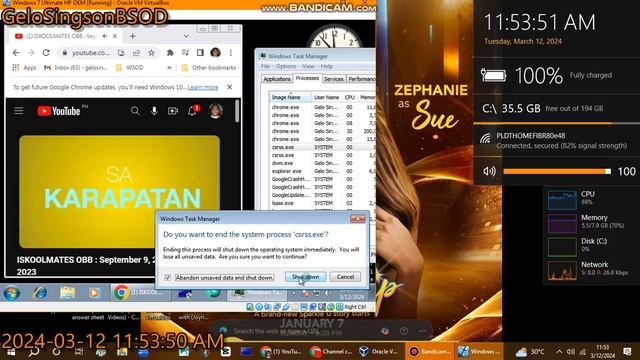Open the weather 30°C widget
640x360 pixels.
click(530, 351)
